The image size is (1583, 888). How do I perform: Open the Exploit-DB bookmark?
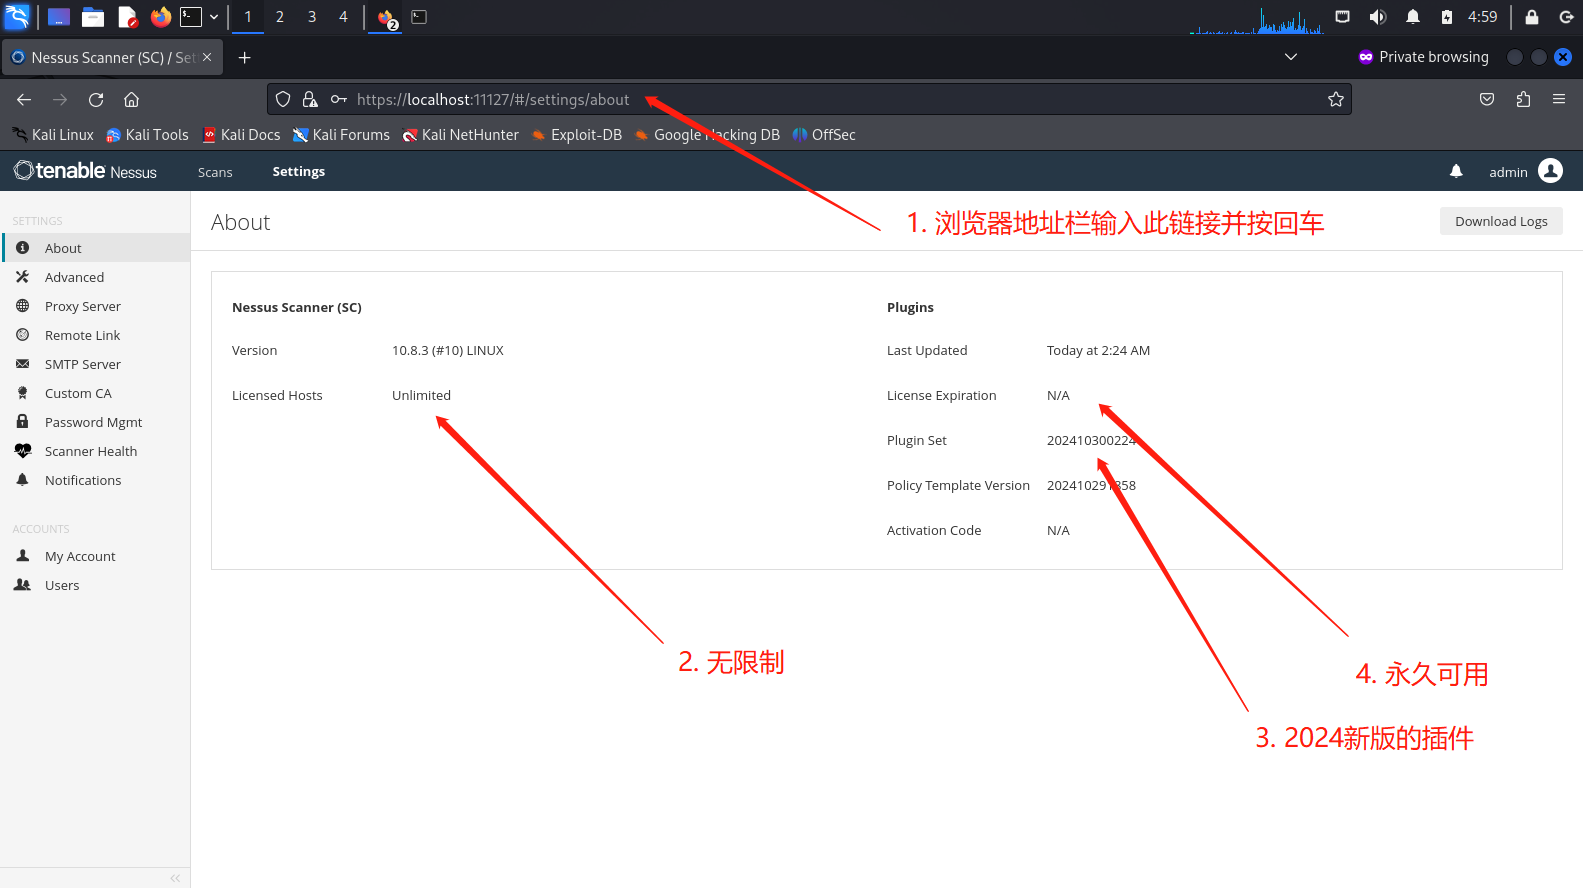pos(576,135)
